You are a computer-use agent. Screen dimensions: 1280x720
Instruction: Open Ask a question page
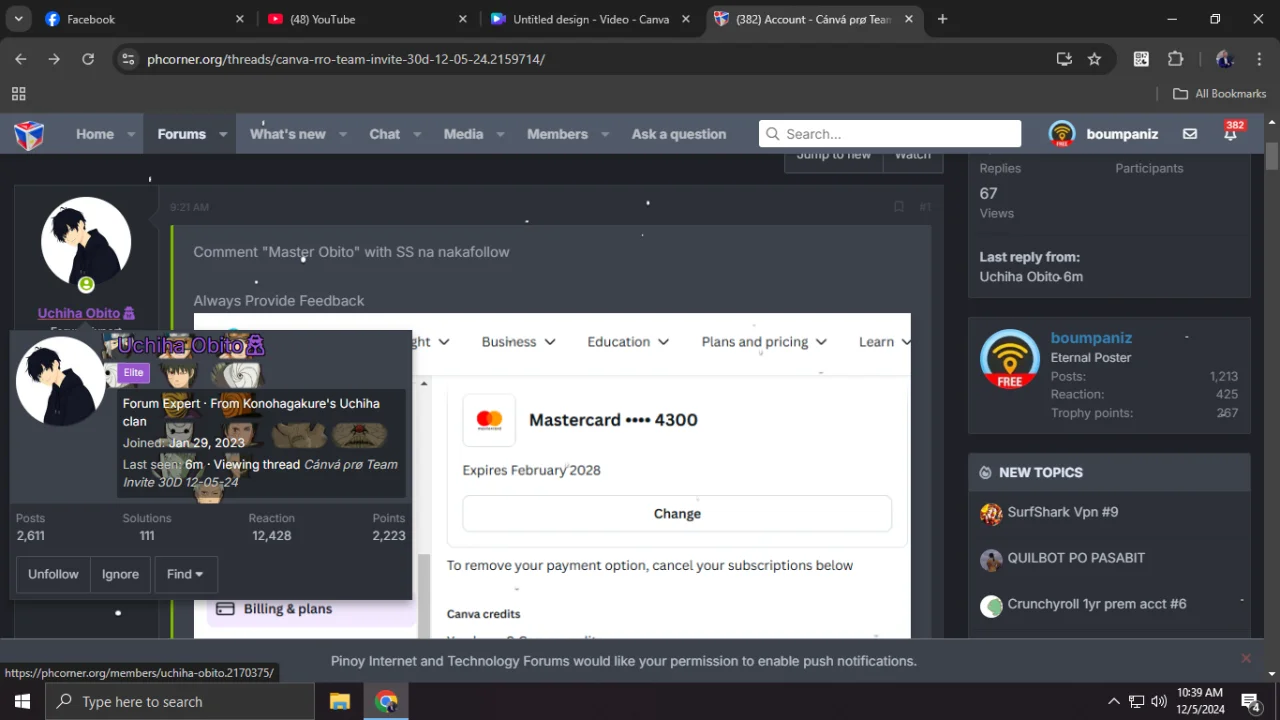point(679,134)
